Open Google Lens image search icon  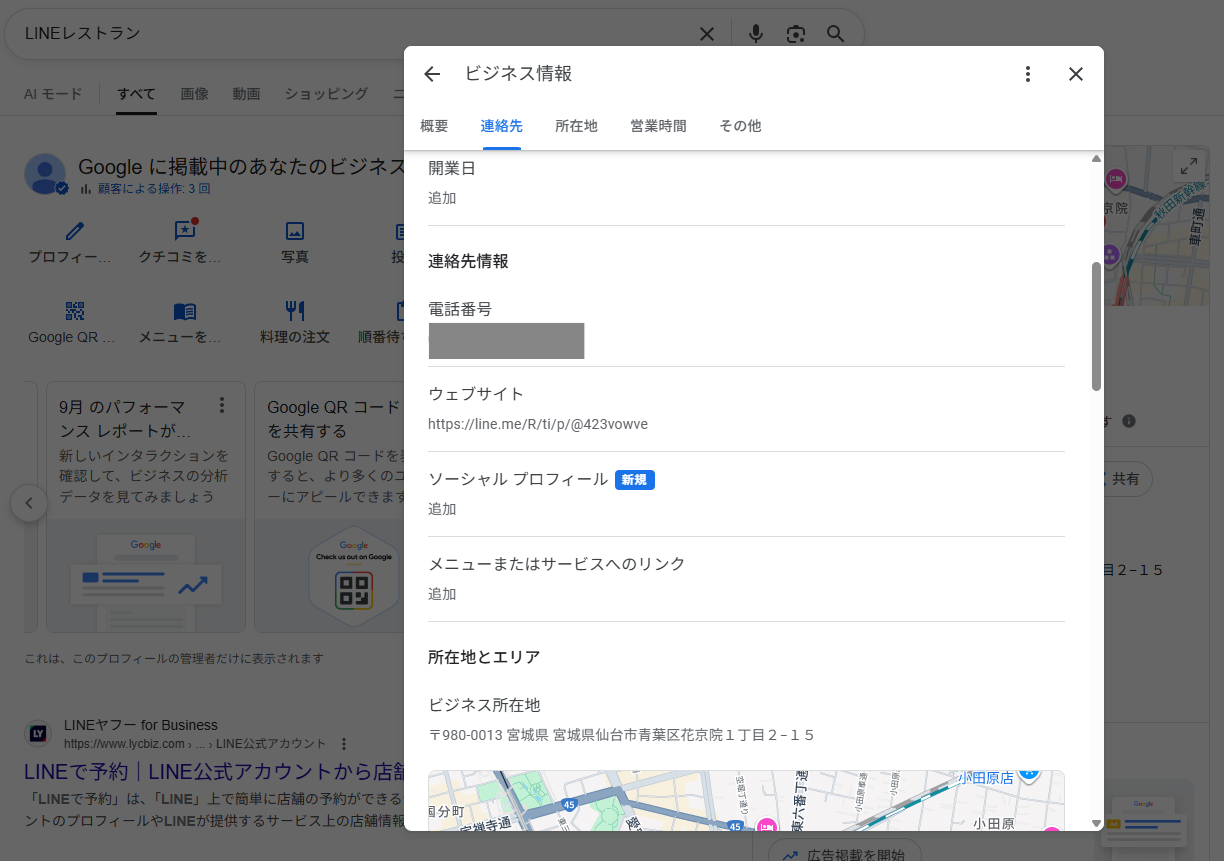(796, 34)
